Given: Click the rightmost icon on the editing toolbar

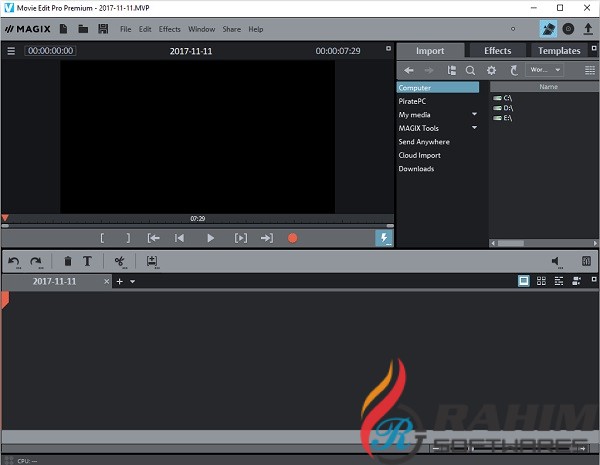Looking at the screenshot, I should [586, 261].
